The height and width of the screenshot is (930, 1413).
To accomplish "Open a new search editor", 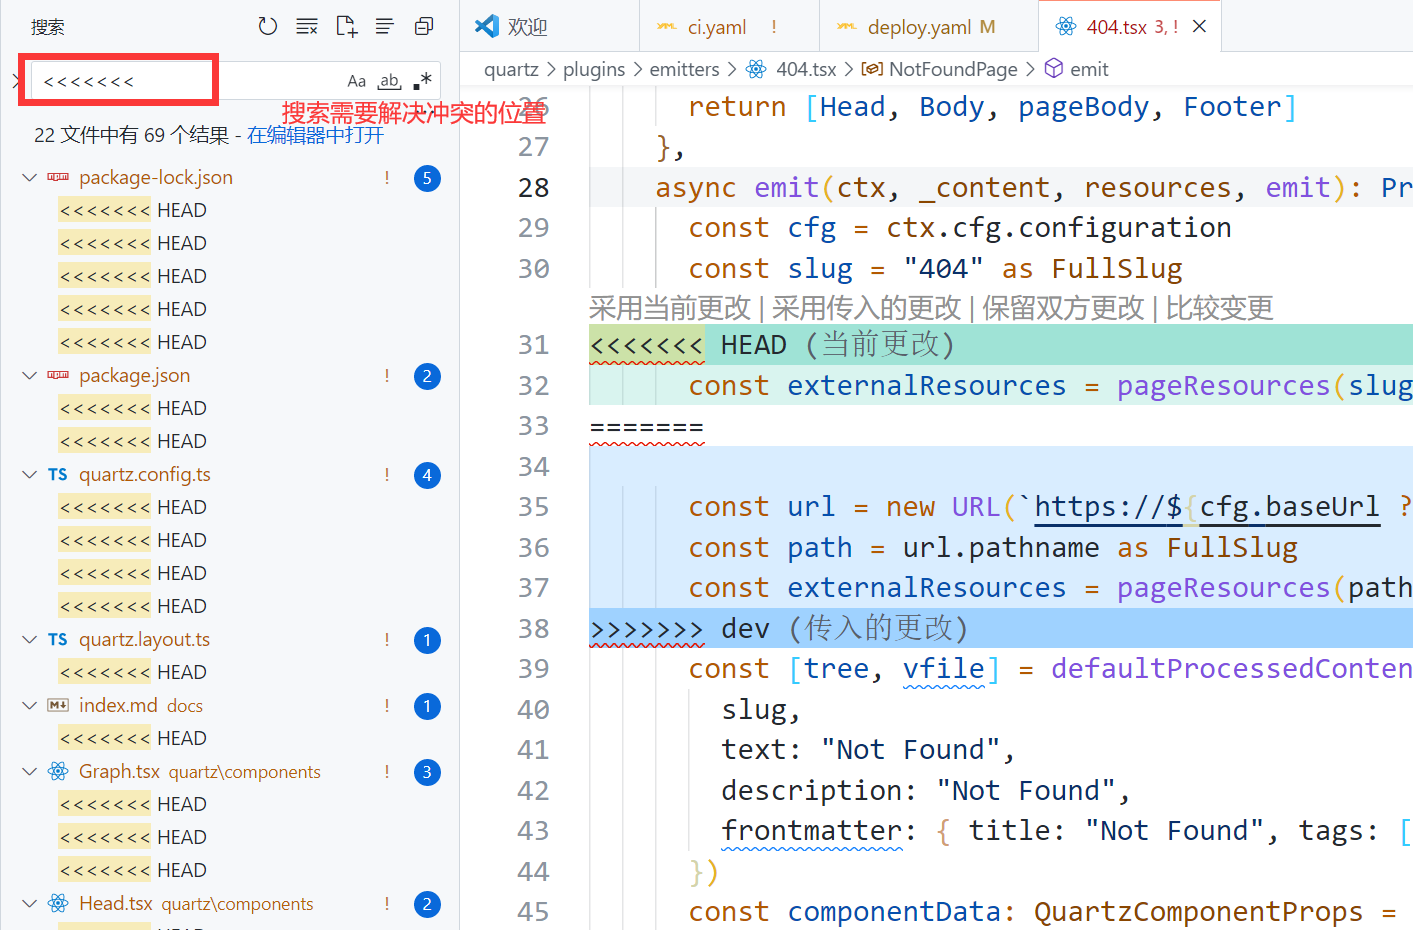I will [346, 27].
